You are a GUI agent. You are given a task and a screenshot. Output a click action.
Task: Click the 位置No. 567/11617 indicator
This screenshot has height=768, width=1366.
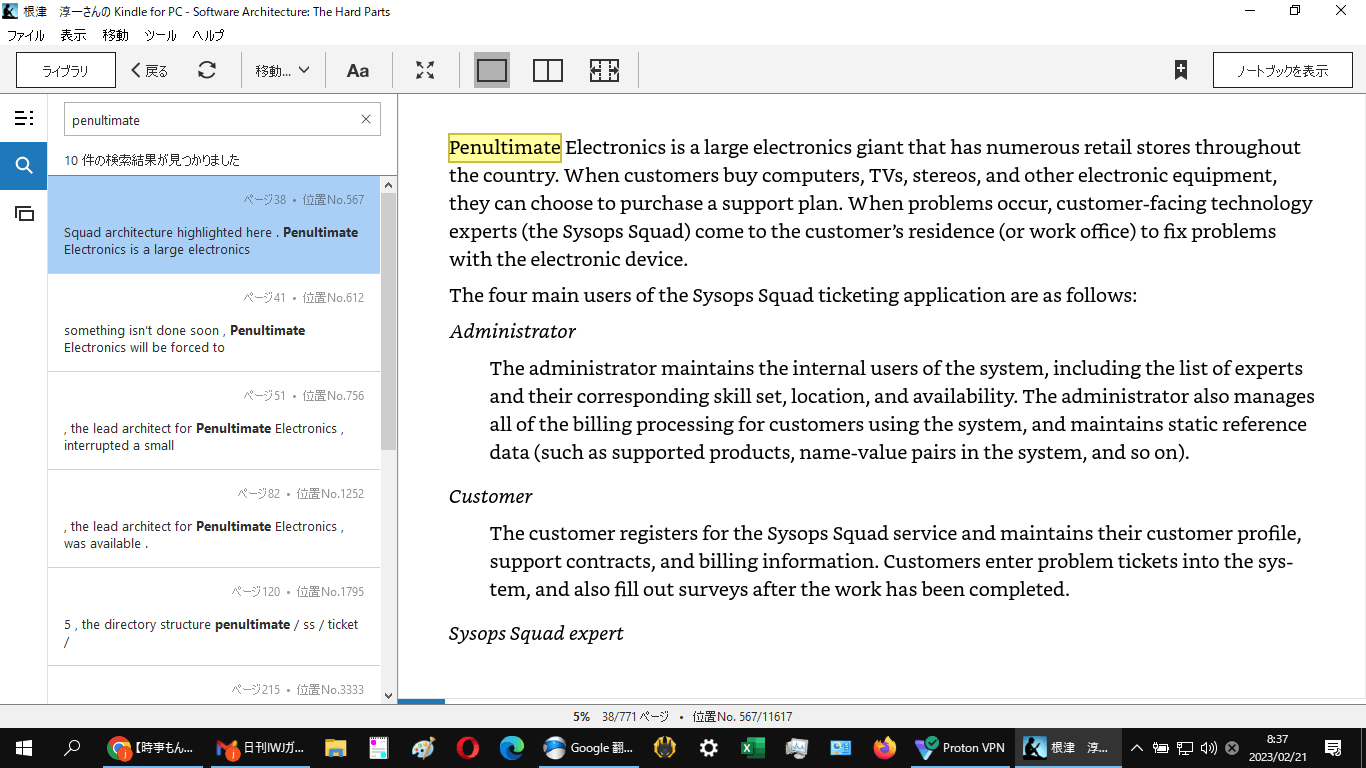point(742,717)
